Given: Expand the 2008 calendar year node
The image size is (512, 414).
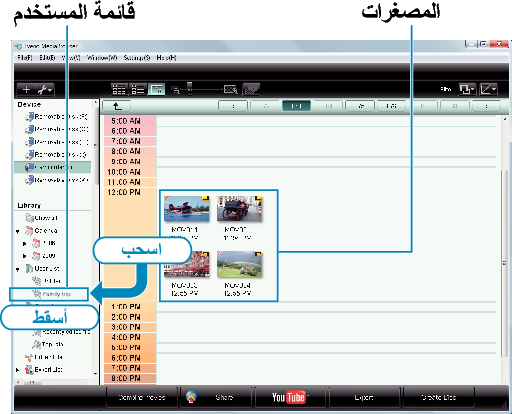Looking at the screenshot, I should pos(24,244).
